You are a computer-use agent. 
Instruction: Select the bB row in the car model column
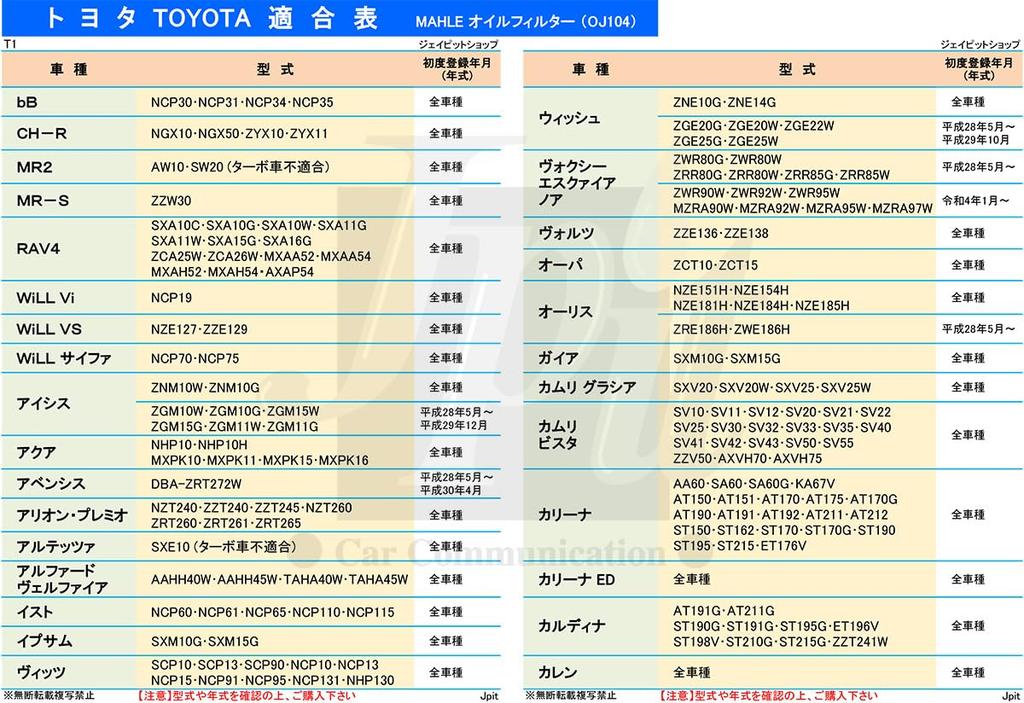tap(24, 101)
